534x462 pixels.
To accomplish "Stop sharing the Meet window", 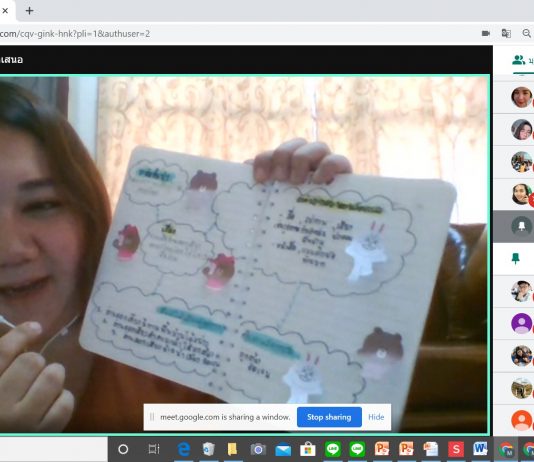I will click(x=329, y=417).
